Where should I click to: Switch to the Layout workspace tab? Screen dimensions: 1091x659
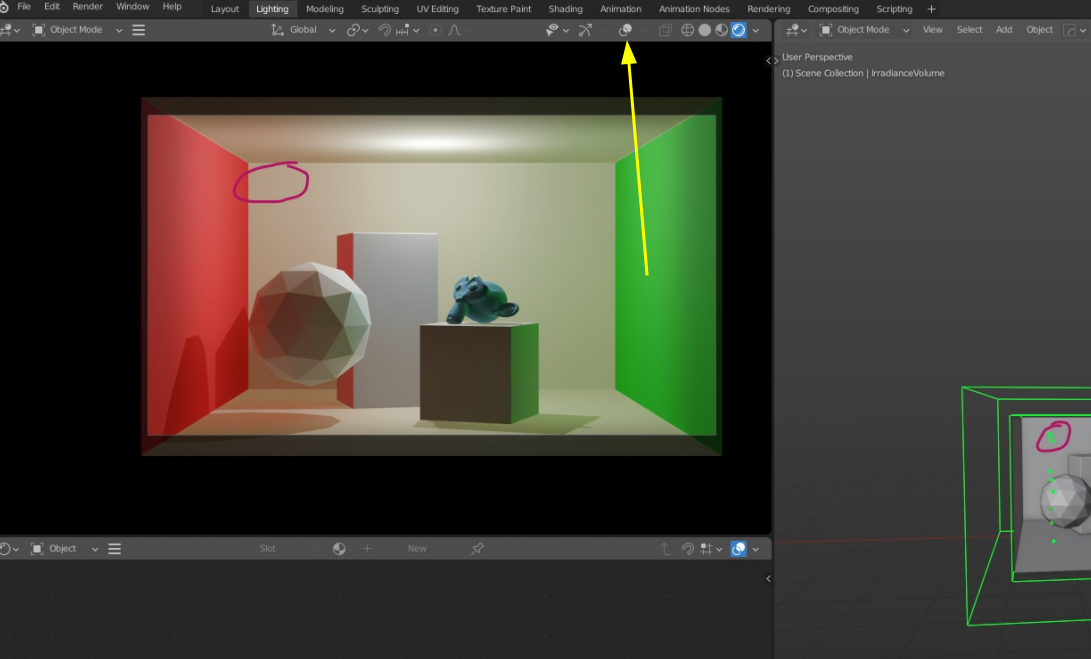pos(225,9)
